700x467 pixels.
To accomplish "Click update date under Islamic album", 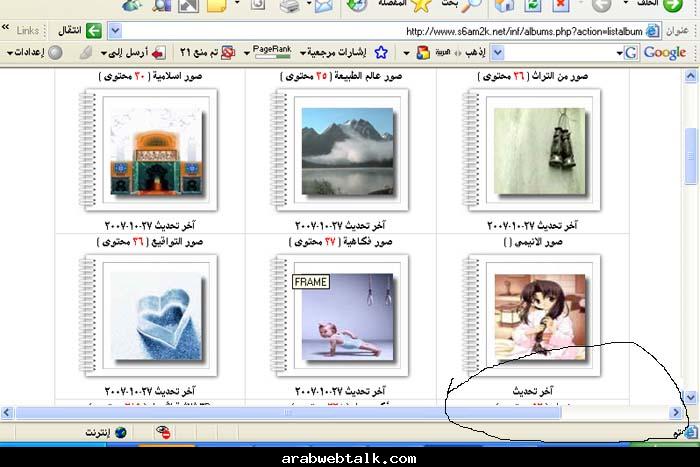I will click(x=149, y=225).
